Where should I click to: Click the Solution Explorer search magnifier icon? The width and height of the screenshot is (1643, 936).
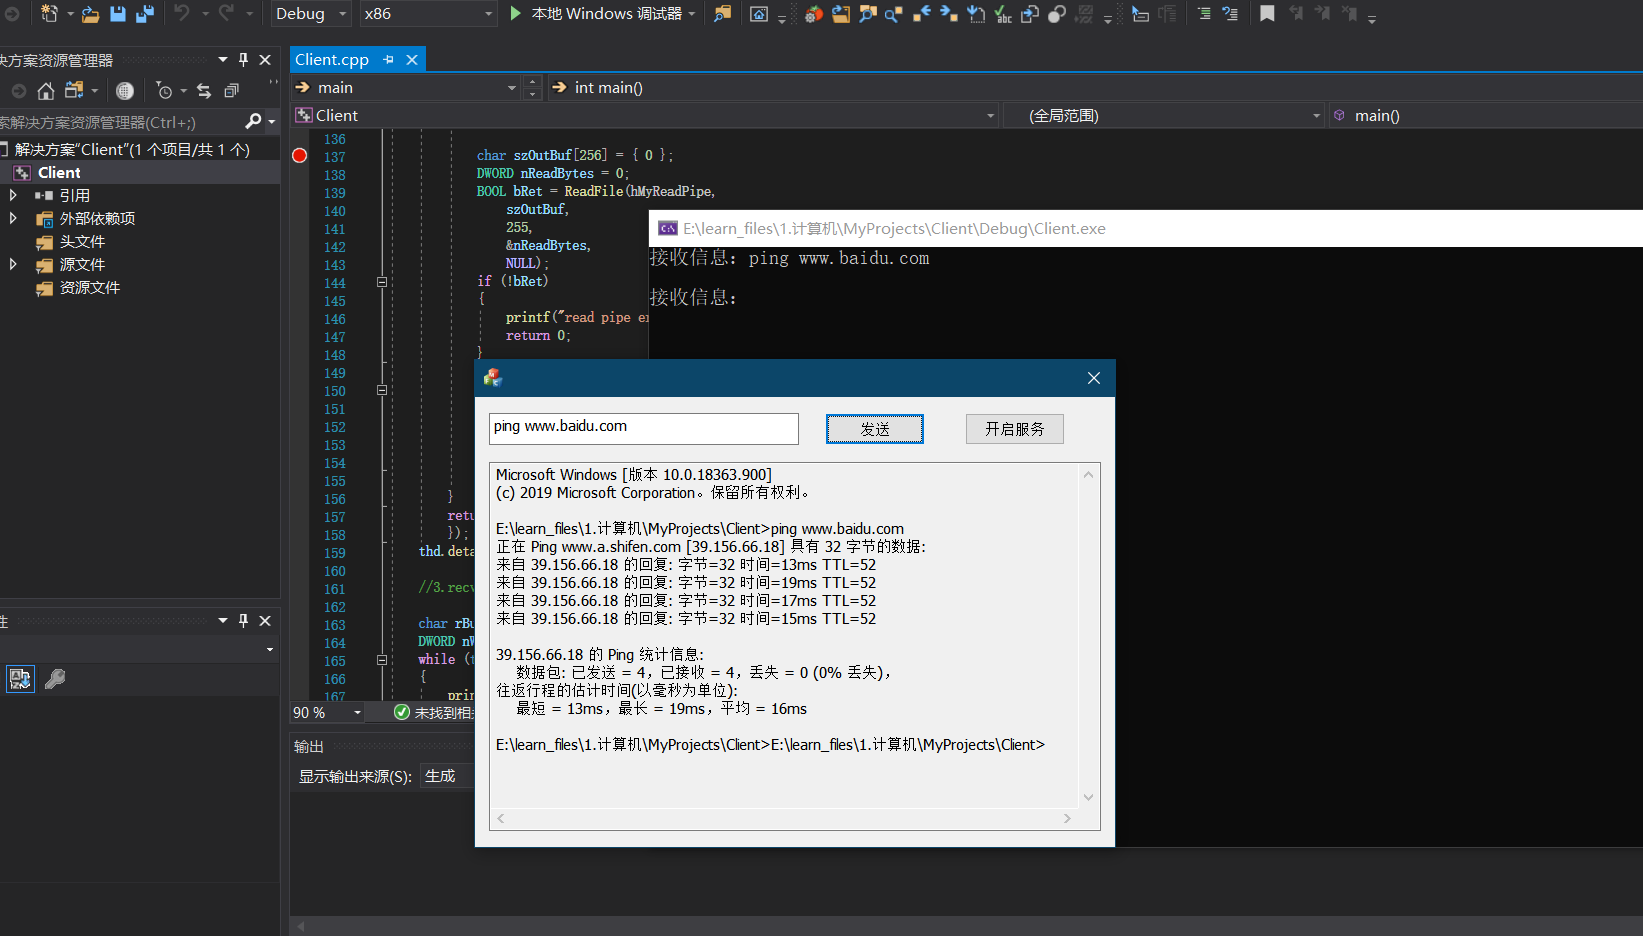(254, 121)
